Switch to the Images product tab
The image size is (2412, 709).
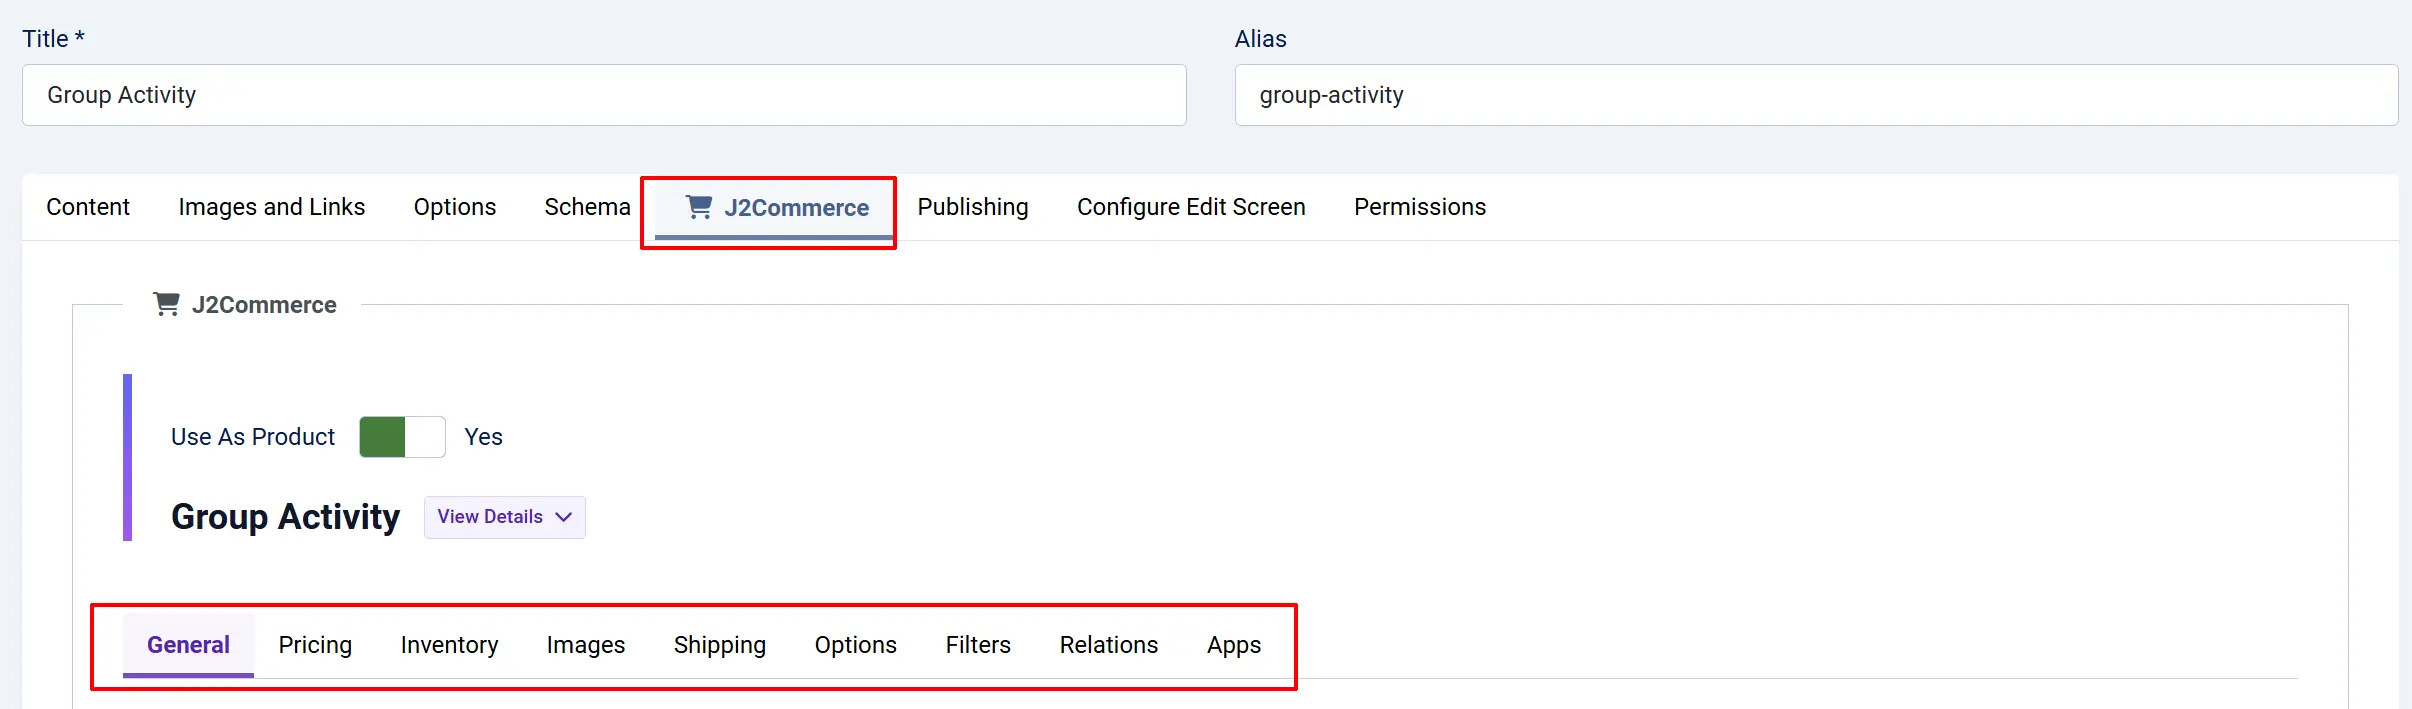point(586,645)
